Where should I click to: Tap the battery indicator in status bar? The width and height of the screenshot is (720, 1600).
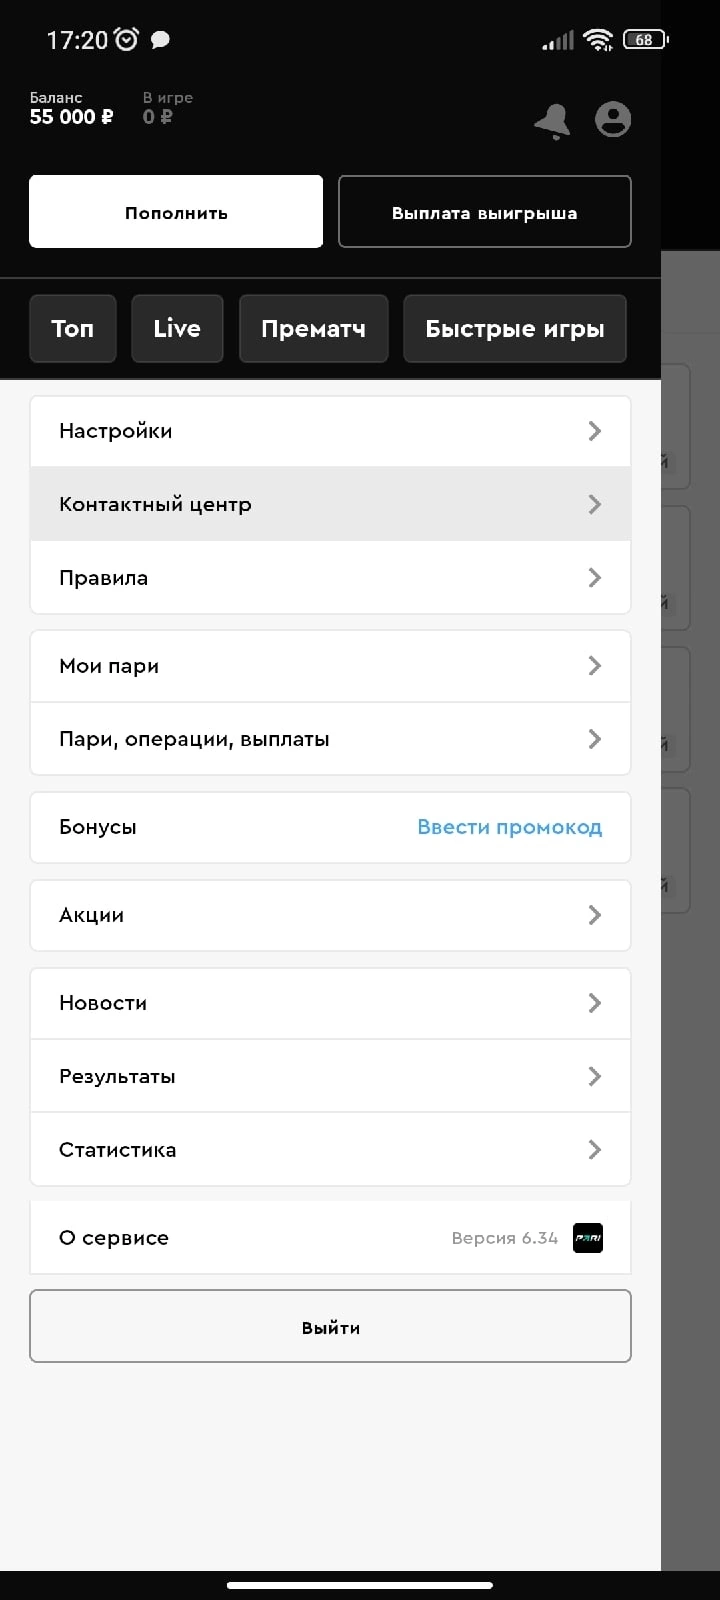pos(645,40)
